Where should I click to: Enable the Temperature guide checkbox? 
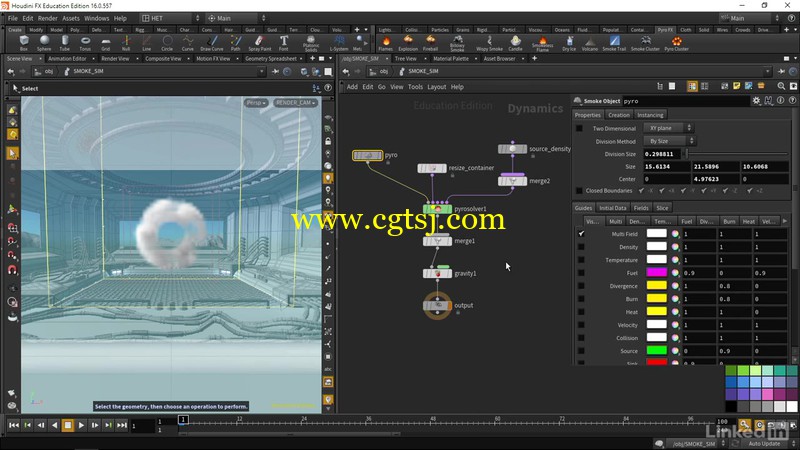pos(581,260)
